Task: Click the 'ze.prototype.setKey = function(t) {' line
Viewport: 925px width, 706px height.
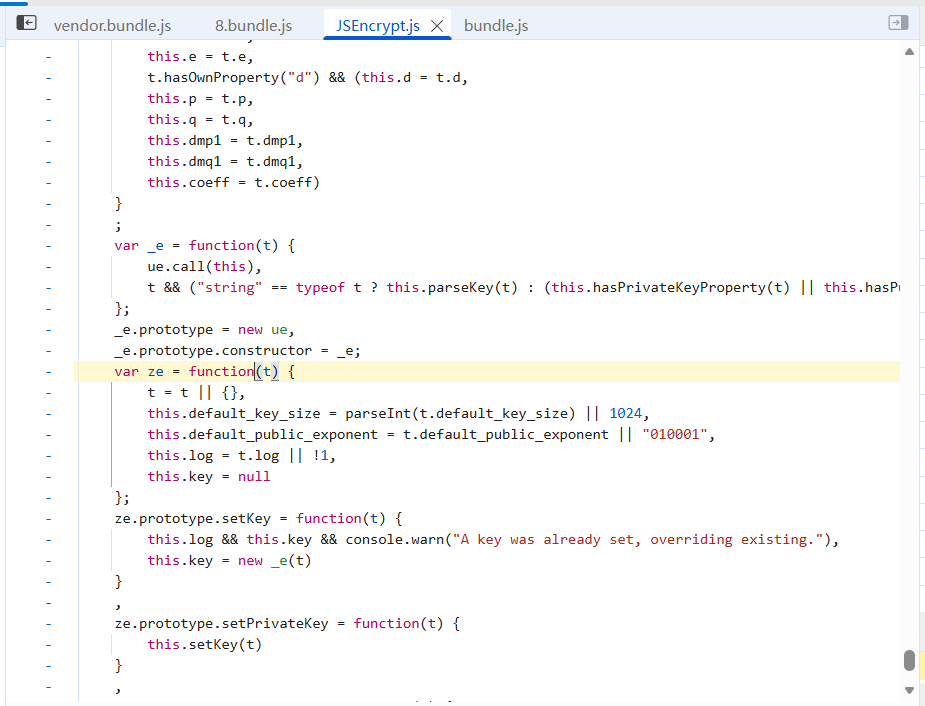Action: click(258, 519)
